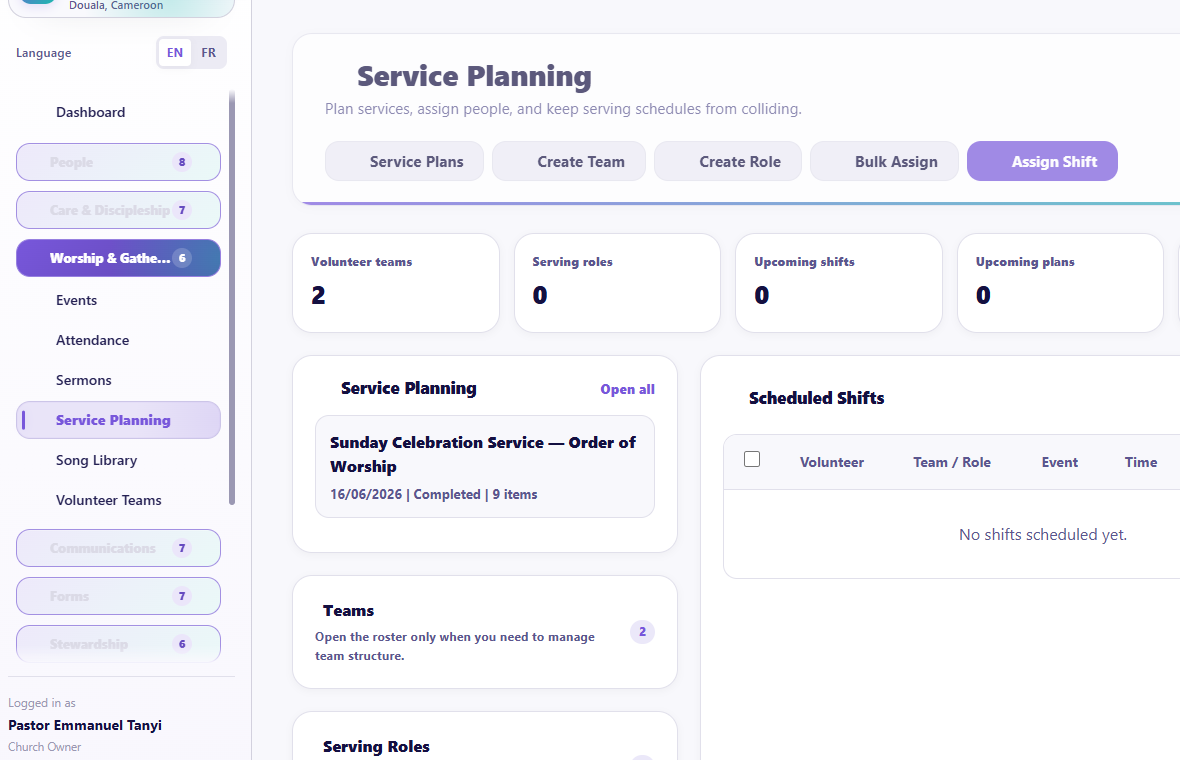The width and height of the screenshot is (1180, 760).
Task: Expand the People sidebar group
Action: (118, 162)
